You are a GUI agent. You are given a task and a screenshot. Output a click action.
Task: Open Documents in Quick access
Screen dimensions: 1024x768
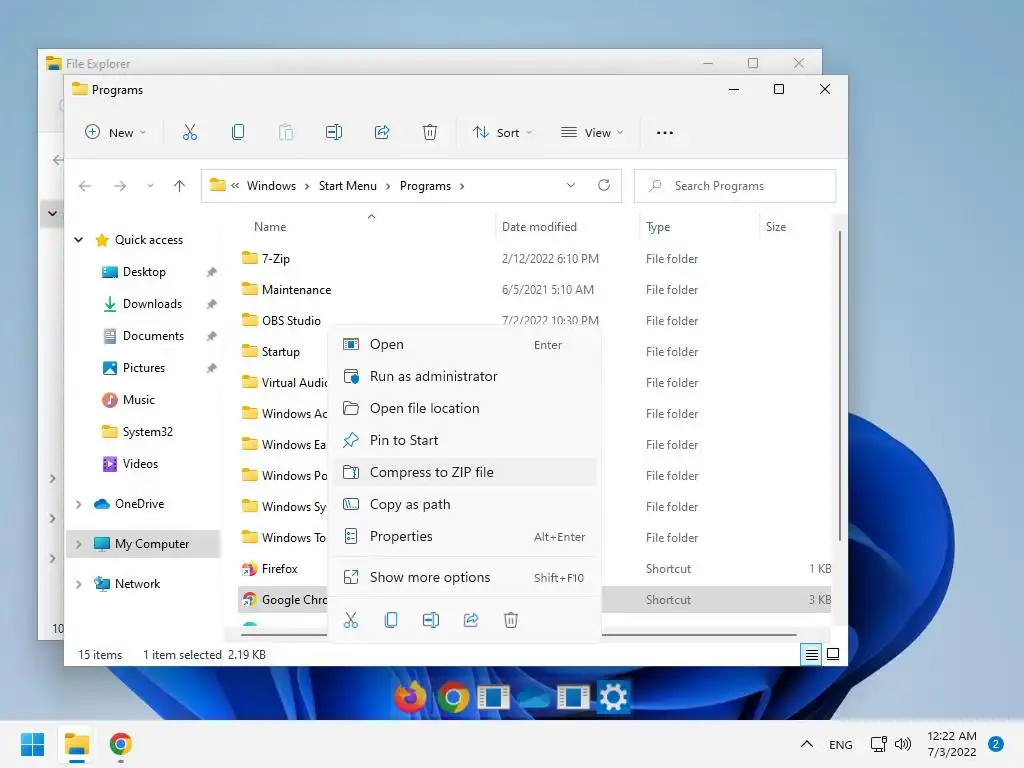[153, 336]
